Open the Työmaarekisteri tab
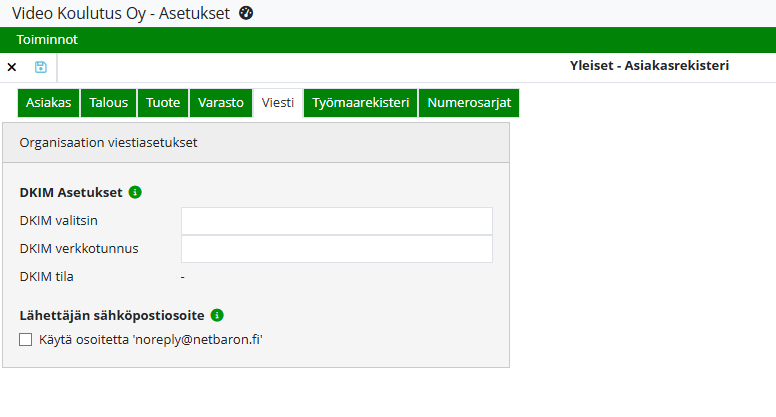Screen dimensions: 776x417 click(x=360, y=103)
